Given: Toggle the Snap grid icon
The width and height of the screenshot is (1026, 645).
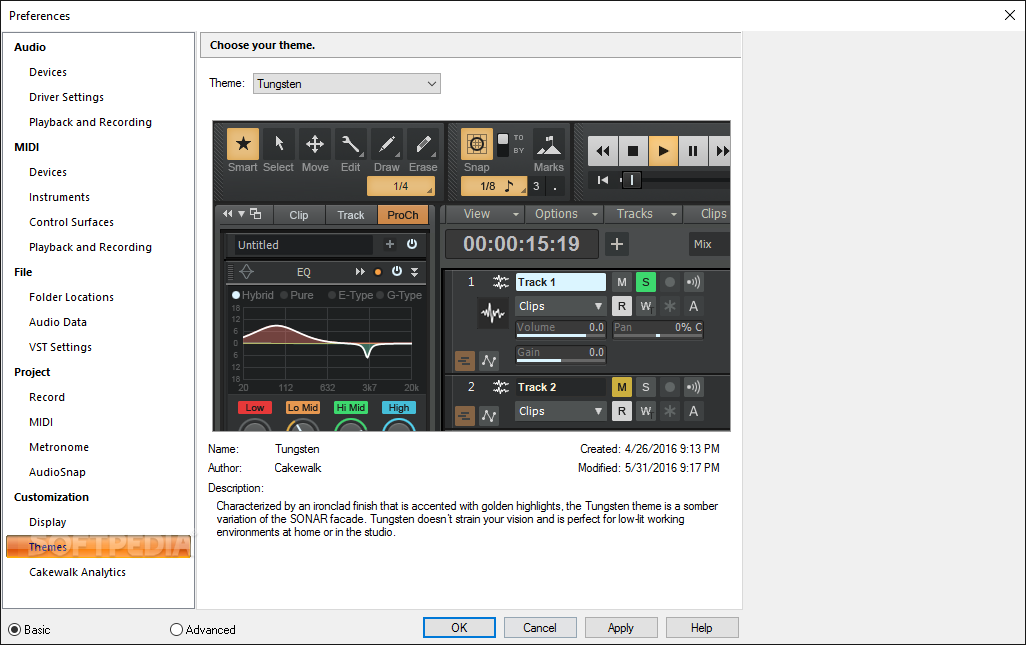Looking at the screenshot, I should coord(477,144).
